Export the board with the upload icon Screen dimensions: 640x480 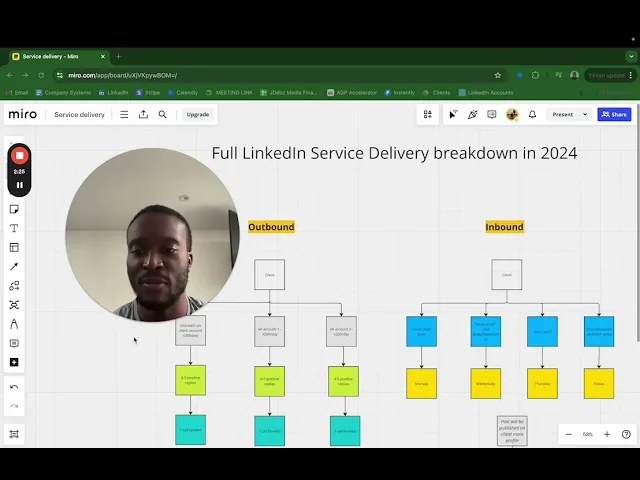143,115
